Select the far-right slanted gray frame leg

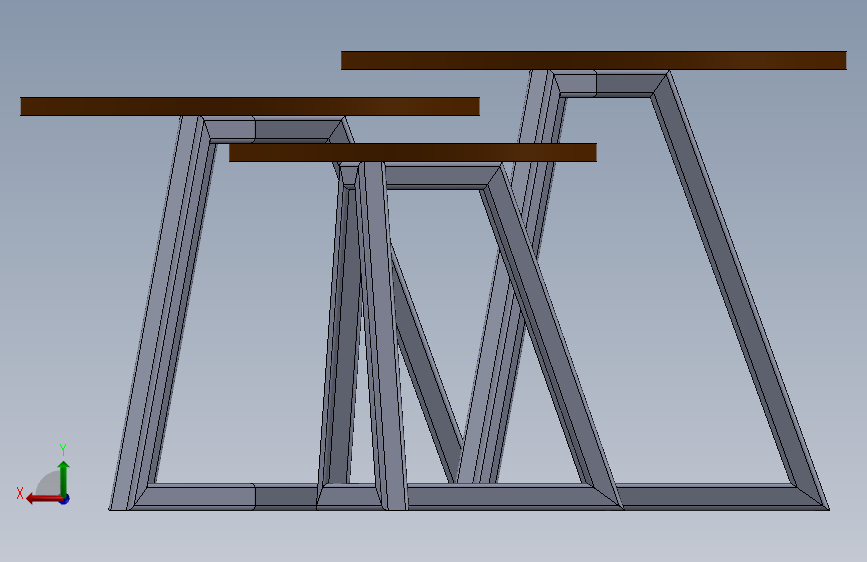[x=741, y=290]
